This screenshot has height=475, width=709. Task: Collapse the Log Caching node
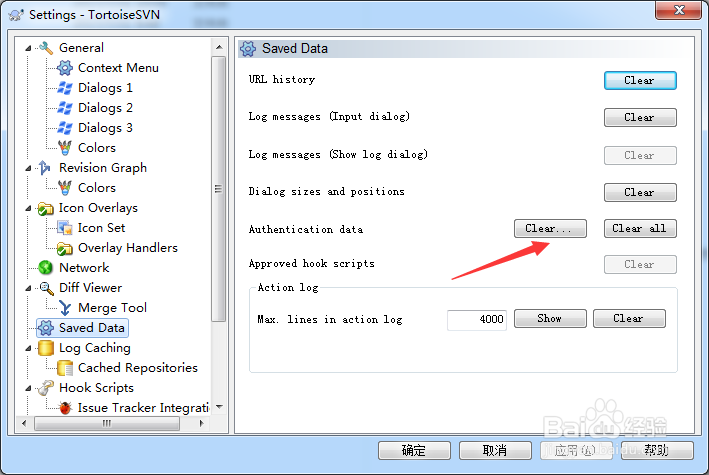click(x=28, y=348)
